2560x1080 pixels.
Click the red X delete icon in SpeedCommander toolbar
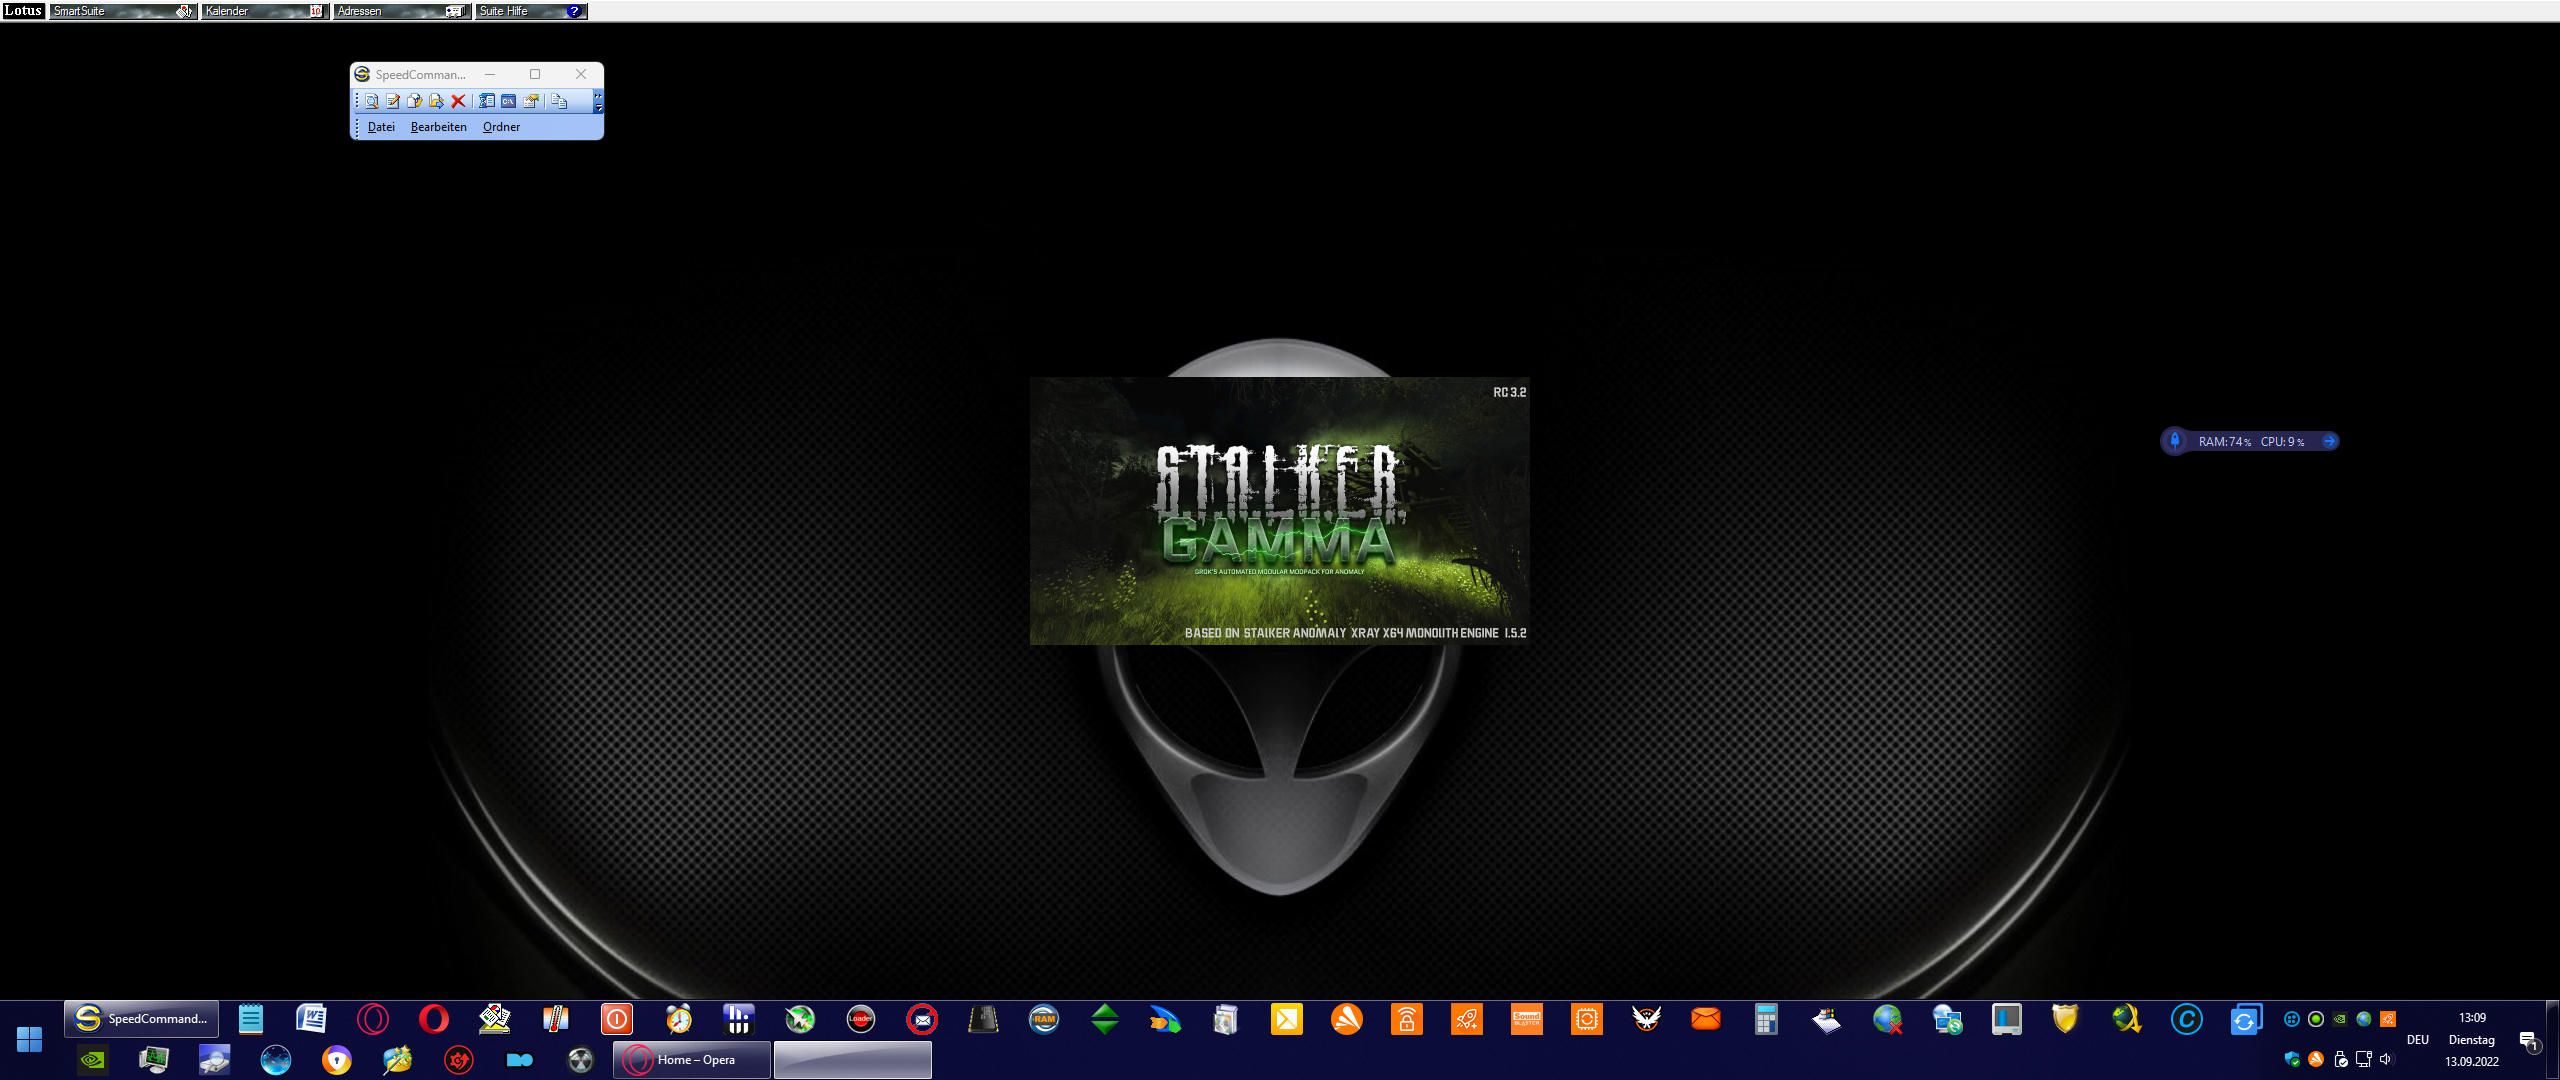tap(458, 101)
